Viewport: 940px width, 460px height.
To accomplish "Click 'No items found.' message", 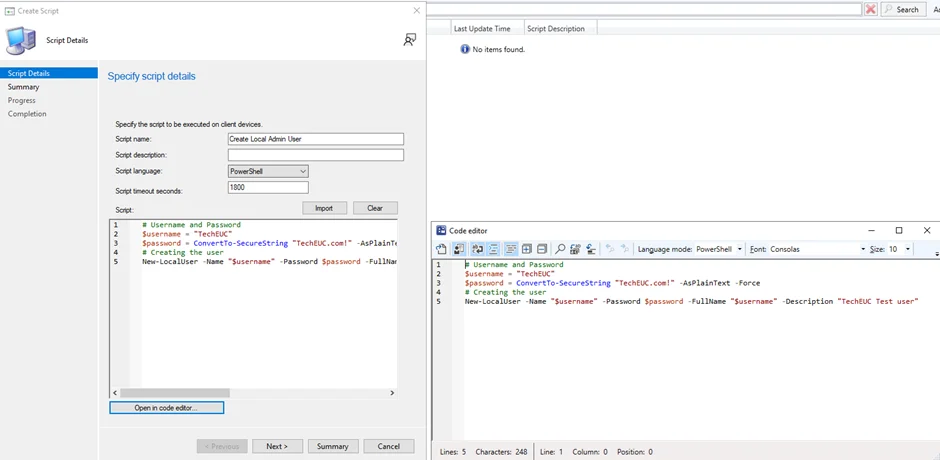I will [x=499, y=50].
